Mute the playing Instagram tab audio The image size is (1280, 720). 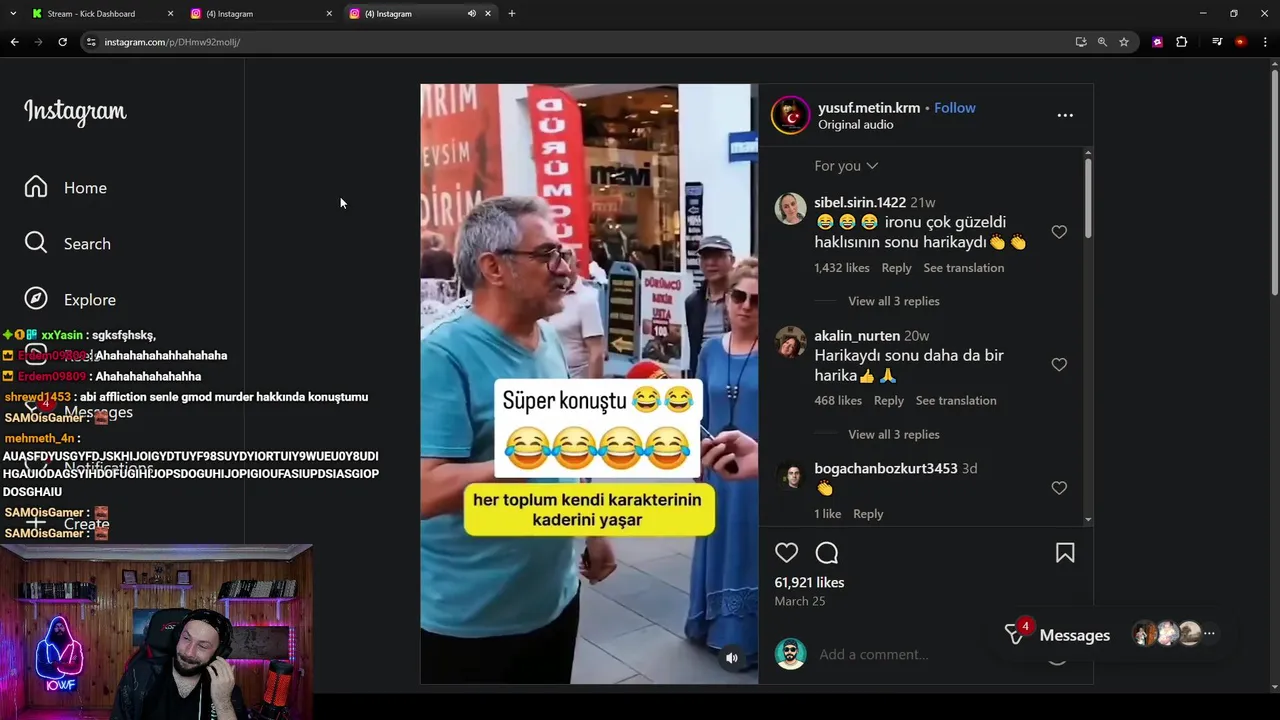click(x=471, y=14)
